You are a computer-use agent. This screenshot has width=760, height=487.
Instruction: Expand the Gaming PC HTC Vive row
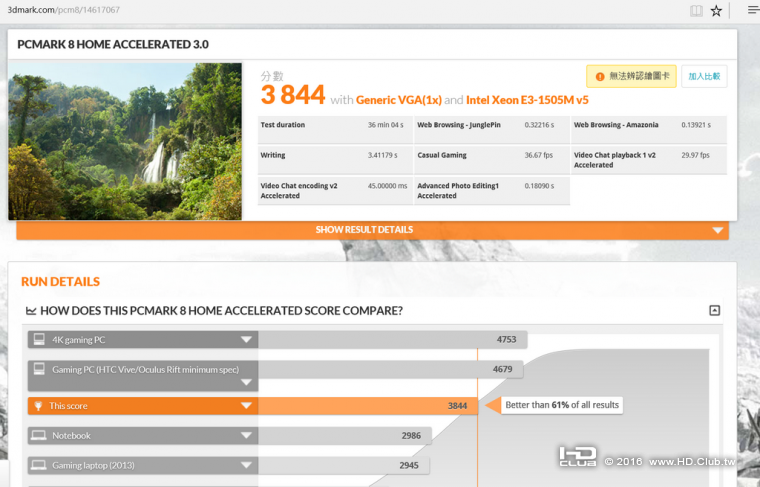pyautogui.click(x=245, y=382)
